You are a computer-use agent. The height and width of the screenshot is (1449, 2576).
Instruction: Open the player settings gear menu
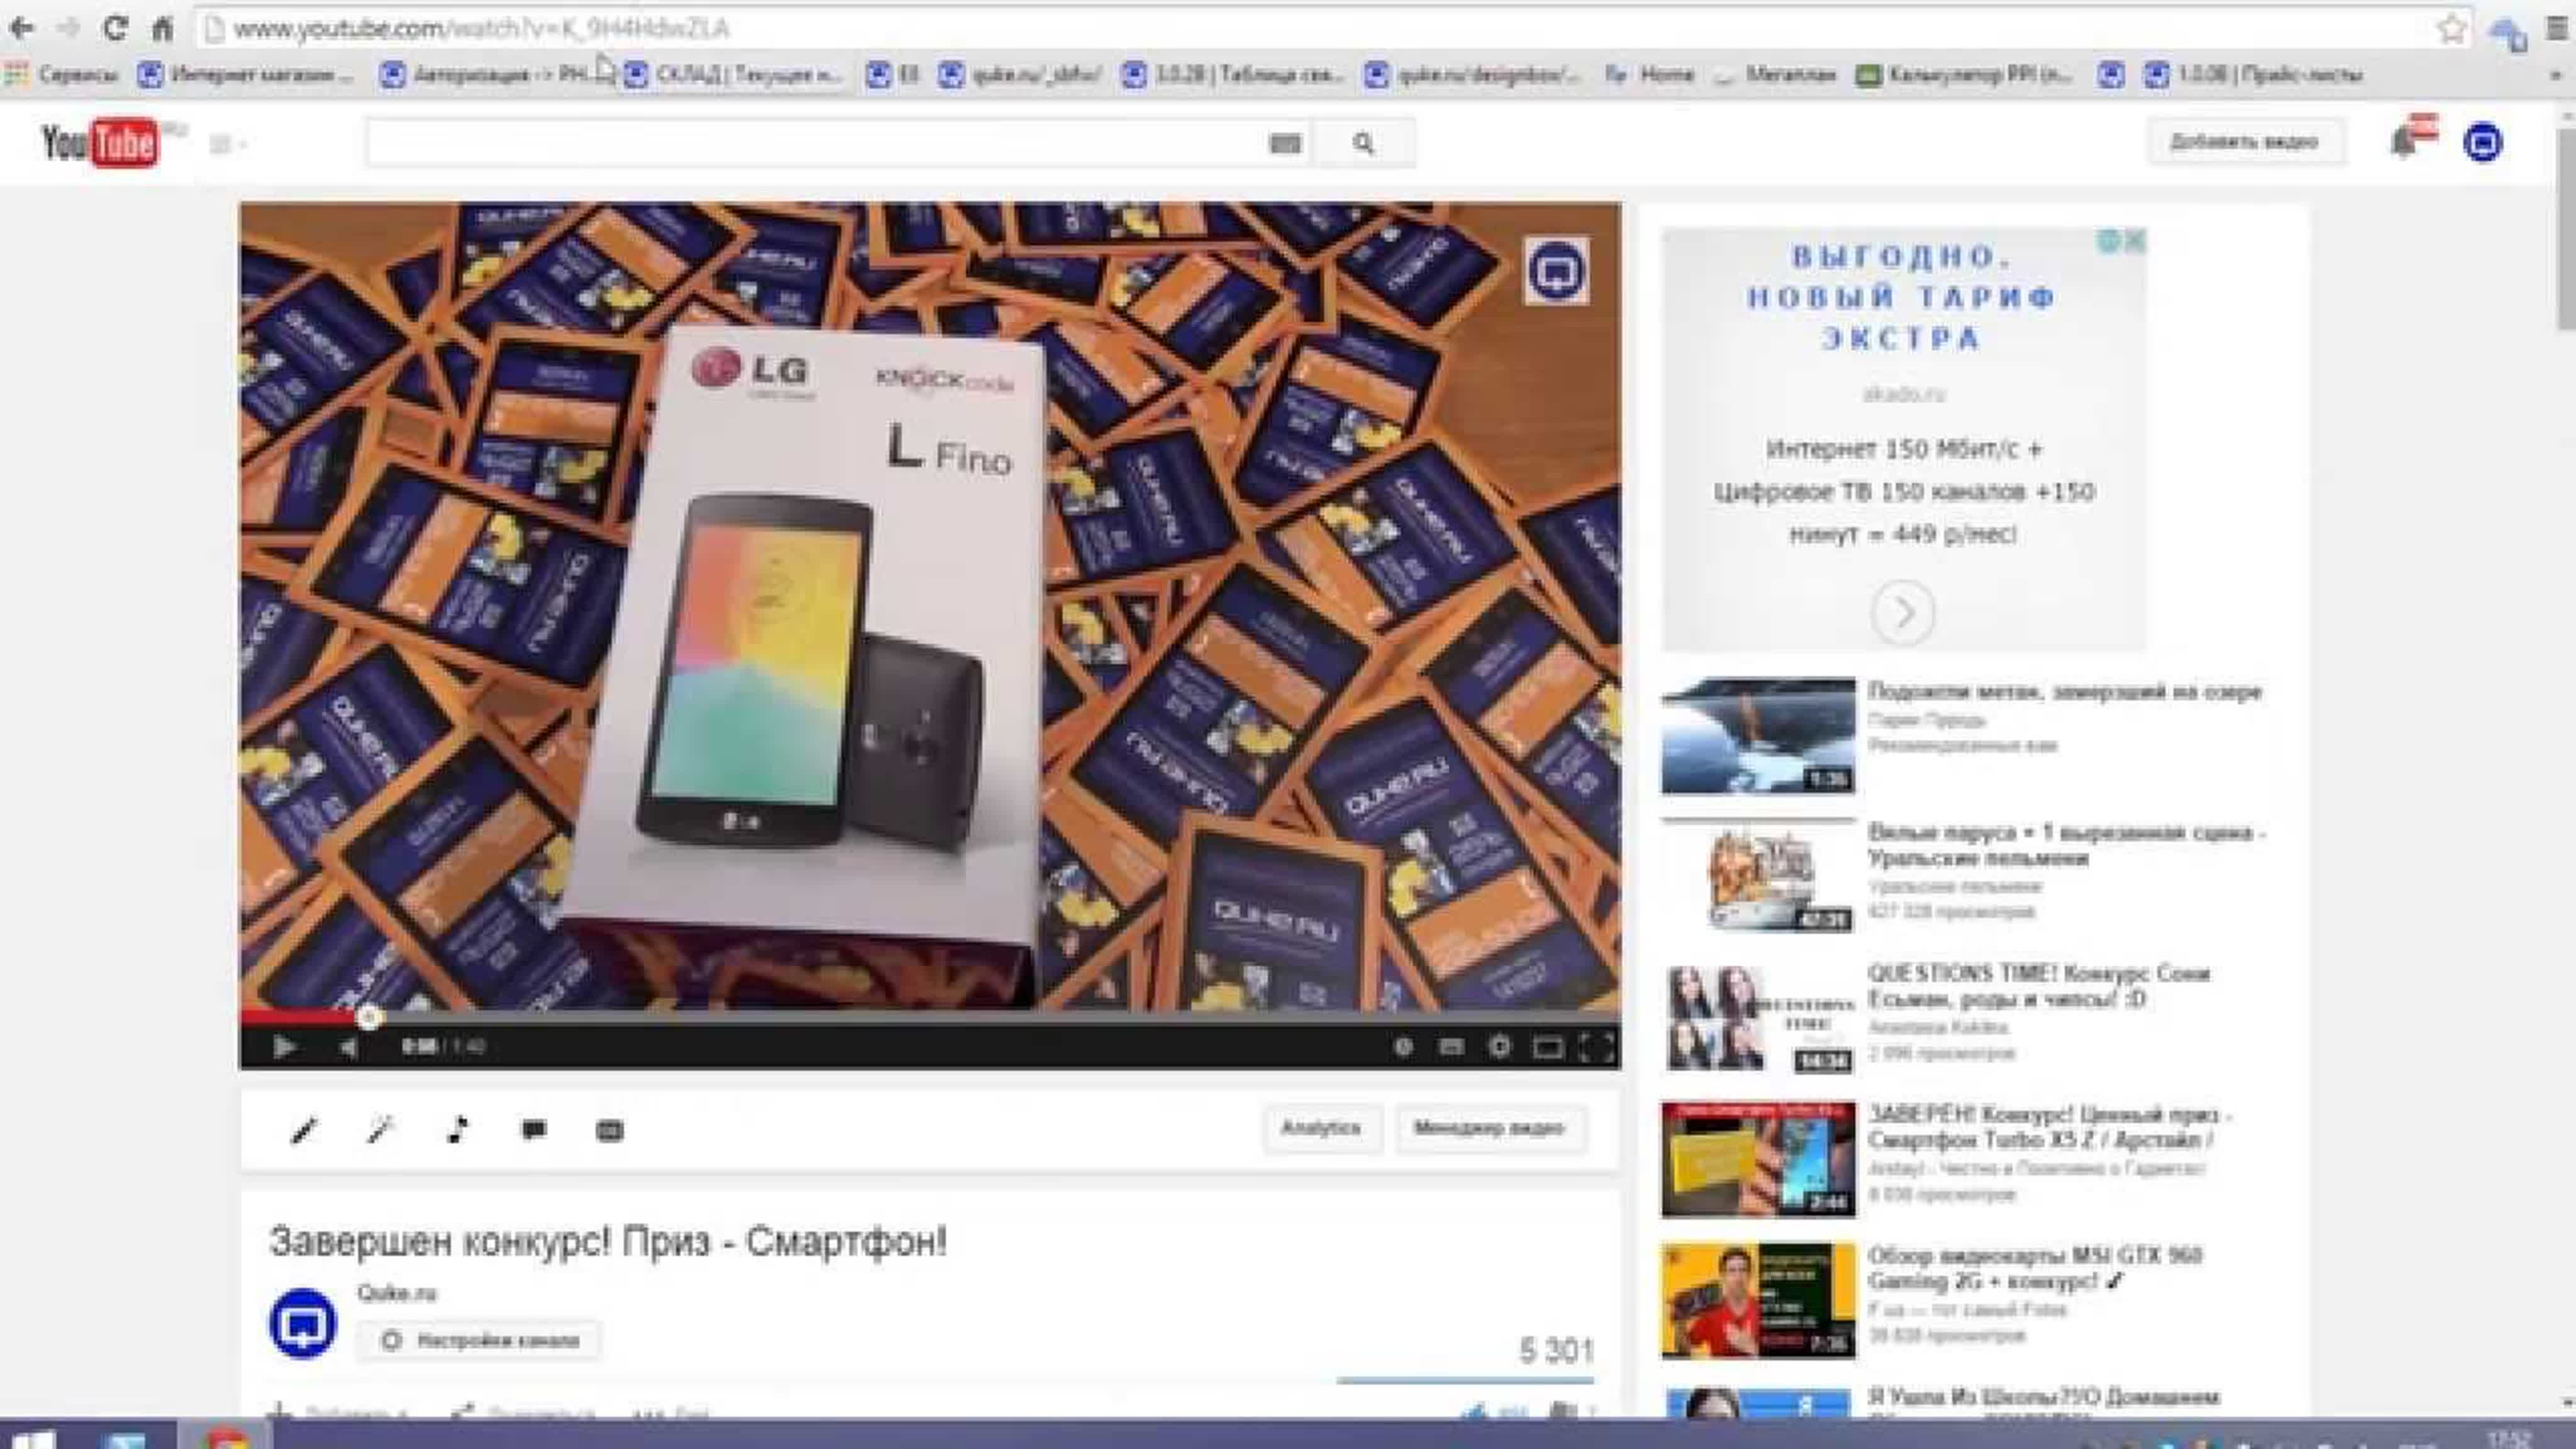[x=1499, y=1046]
